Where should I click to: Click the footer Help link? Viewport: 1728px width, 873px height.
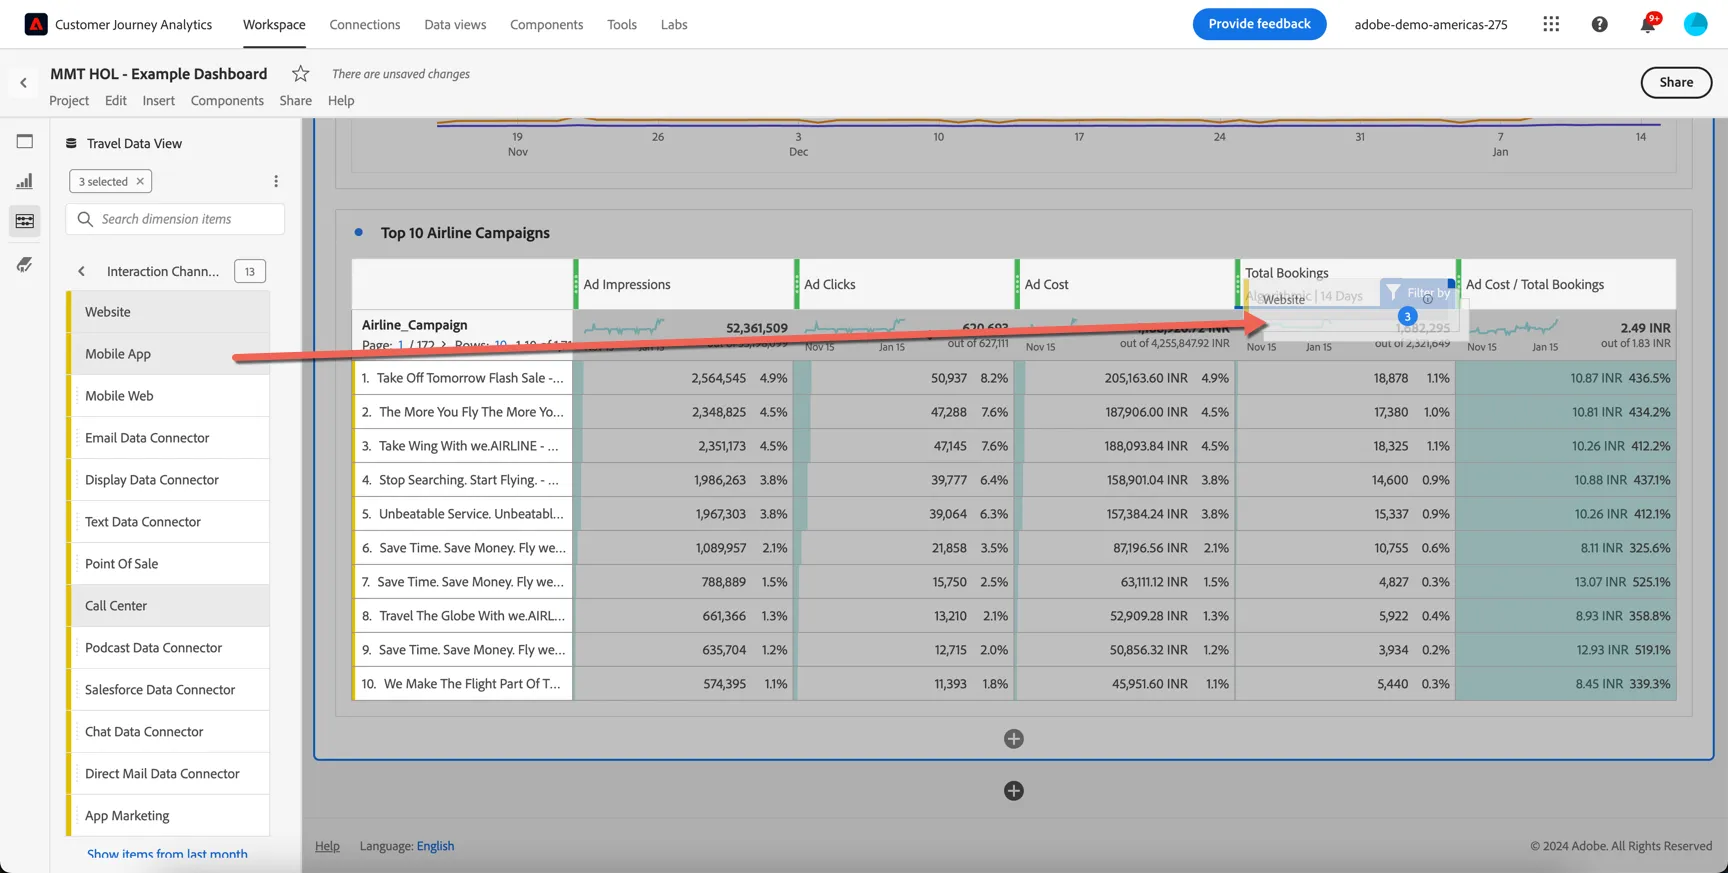click(327, 846)
